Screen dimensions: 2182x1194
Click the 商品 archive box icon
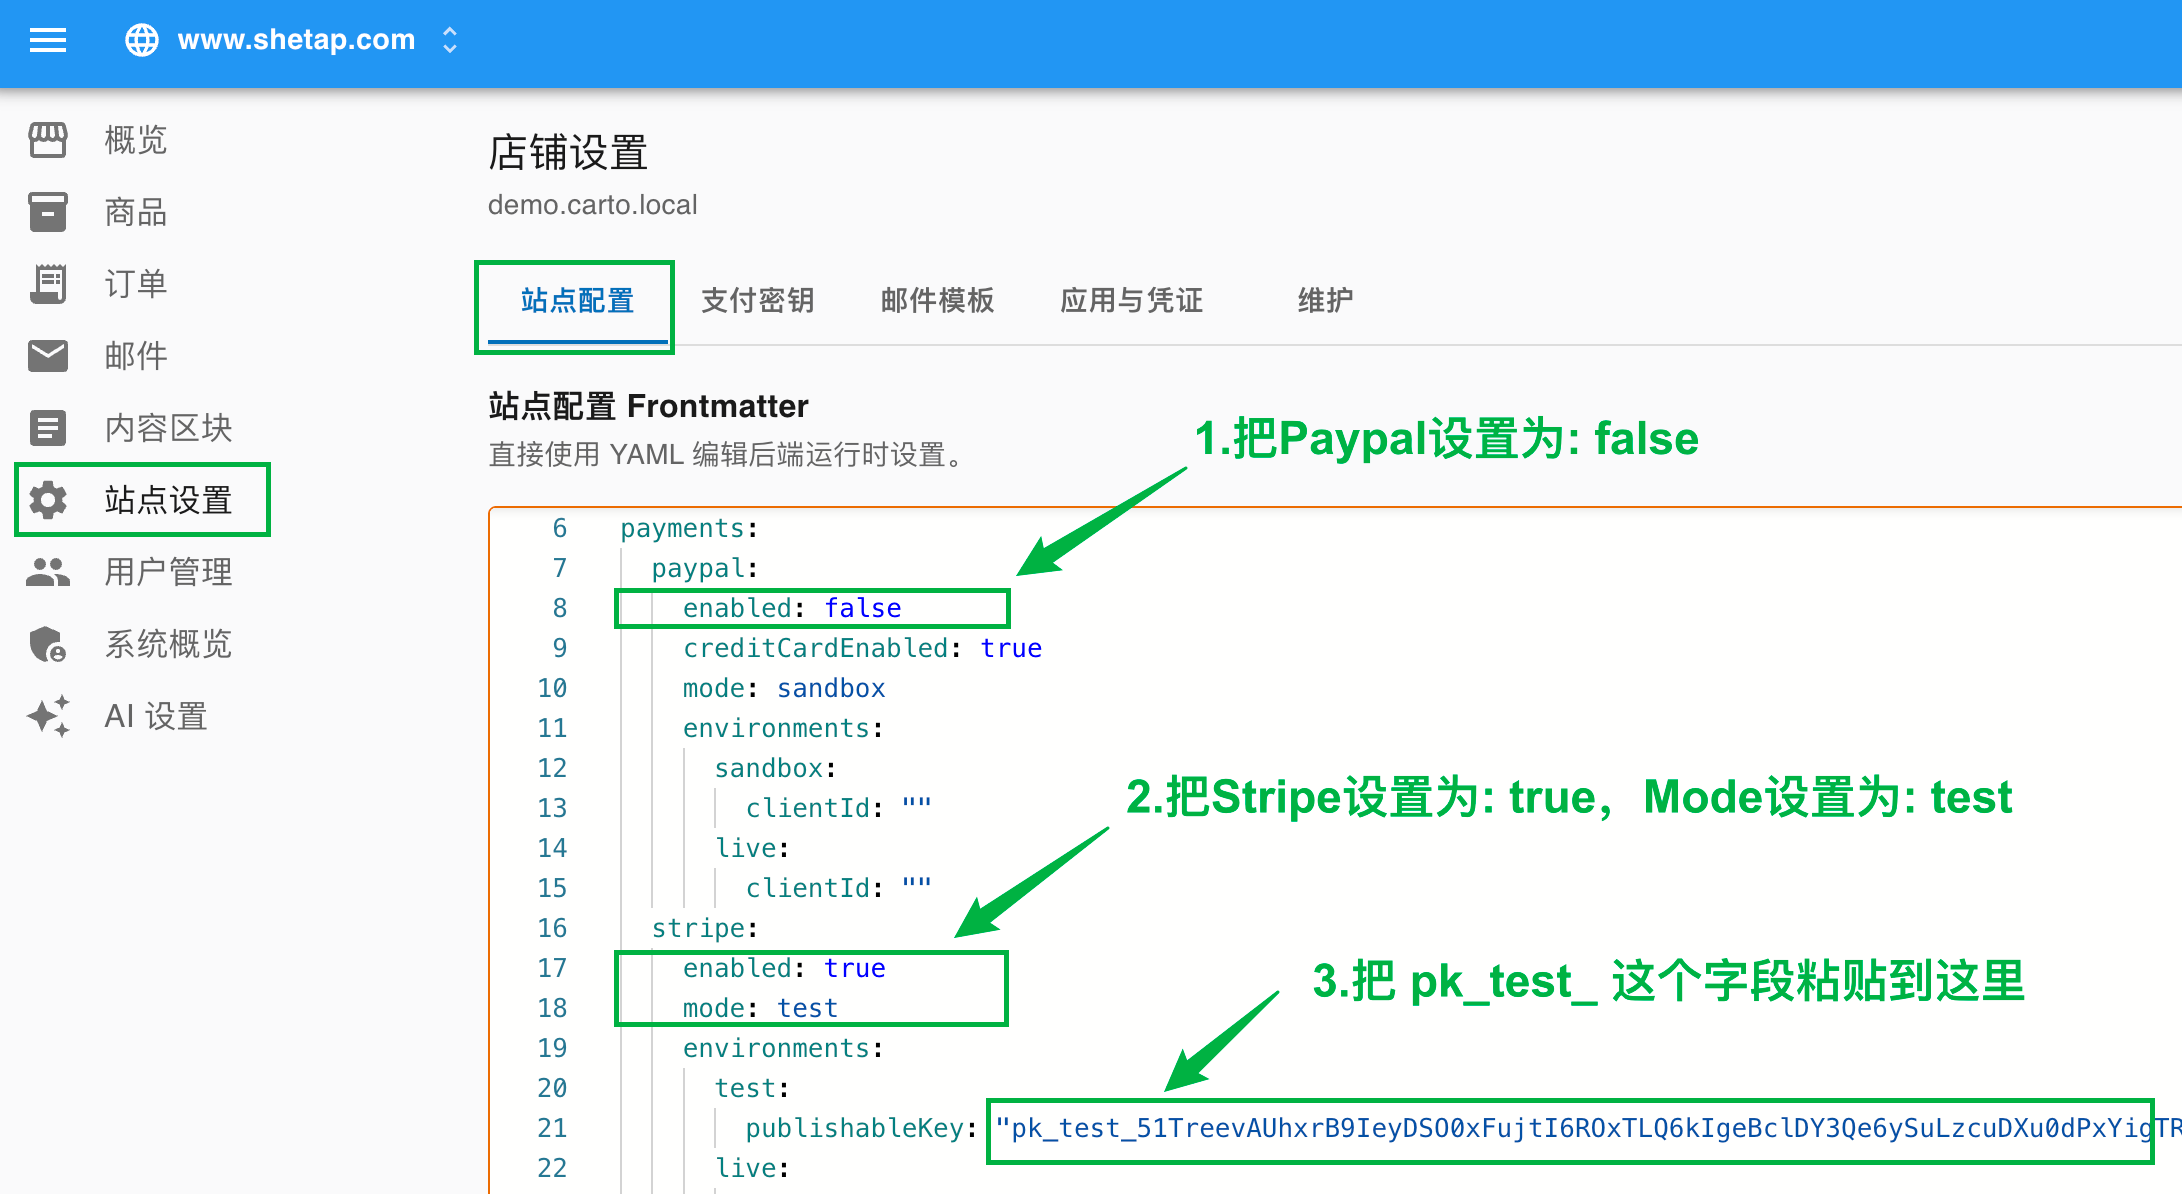pos(48,212)
